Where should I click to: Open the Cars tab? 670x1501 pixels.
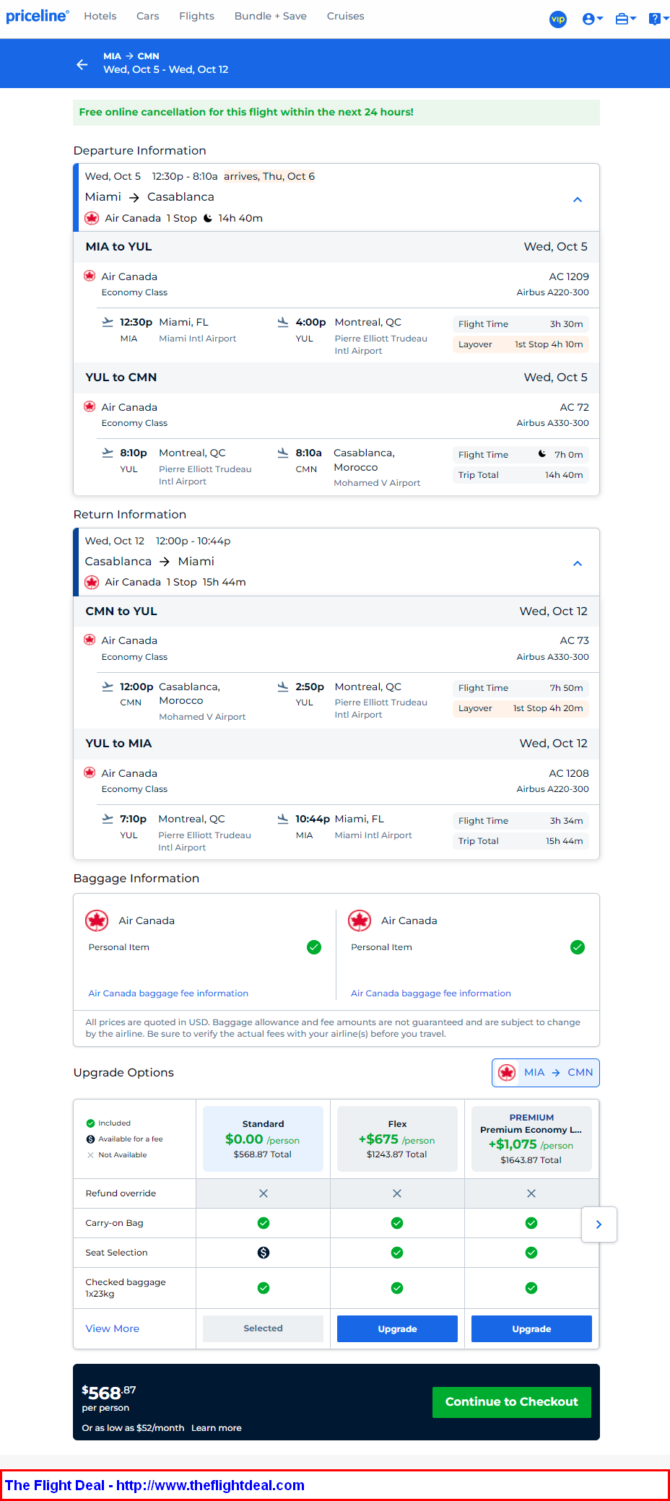click(148, 16)
